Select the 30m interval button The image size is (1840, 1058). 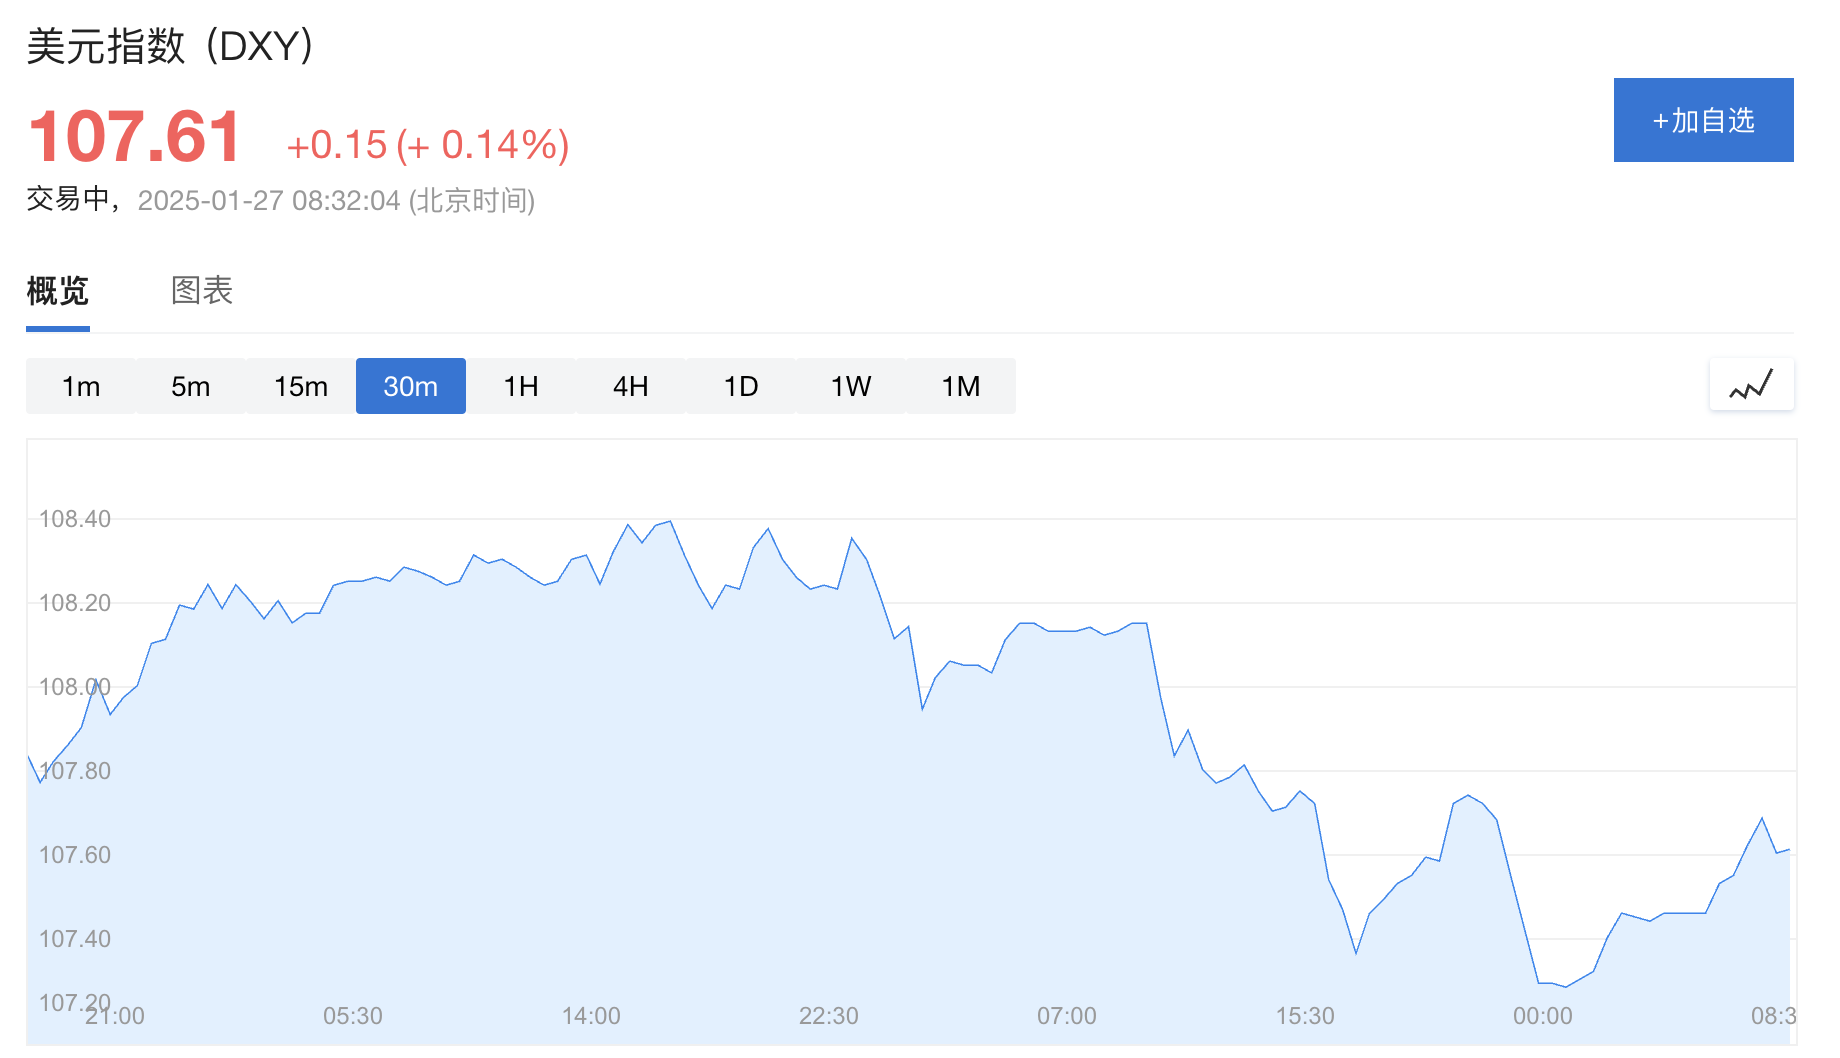point(411,386)
